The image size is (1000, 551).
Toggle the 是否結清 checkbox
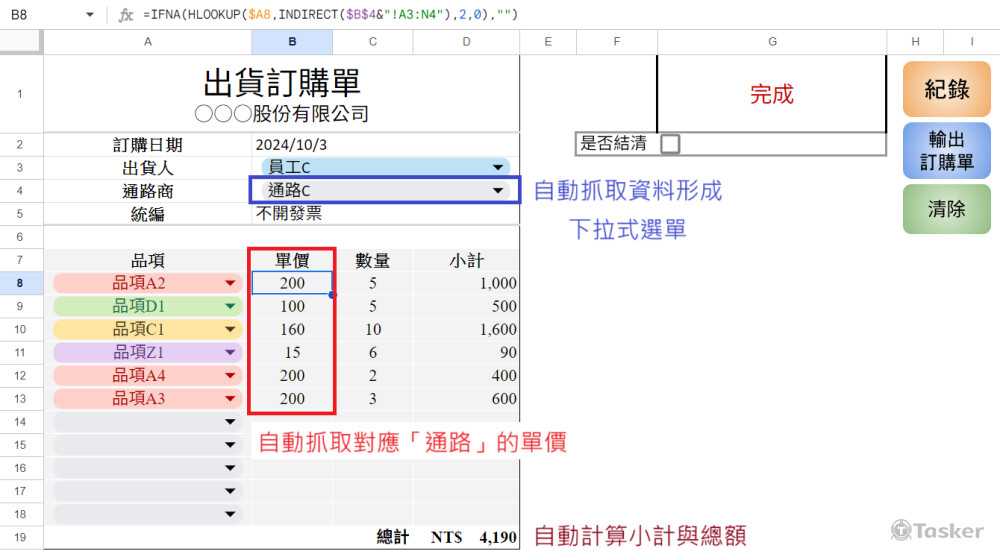670,143
